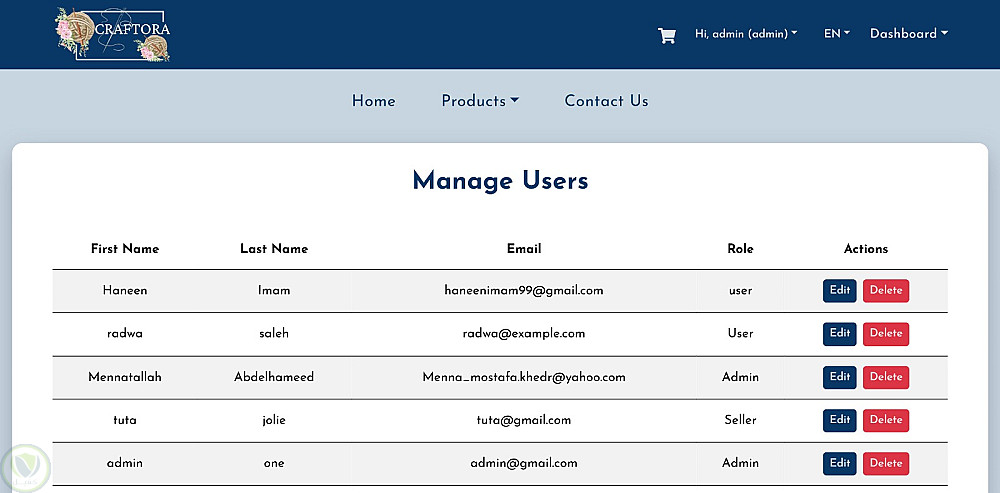Viewport: 1000px width, 493px height.
Task: Edit the tuta jolie seller
Action: 839,420
